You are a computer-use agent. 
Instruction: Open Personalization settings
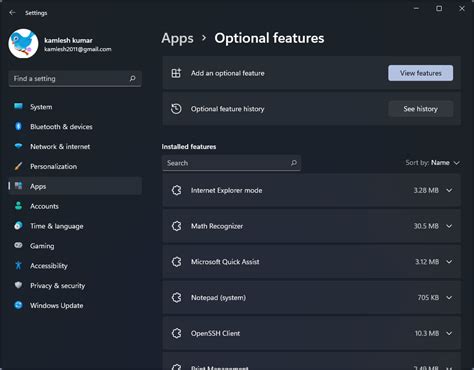tap(75, 166)
